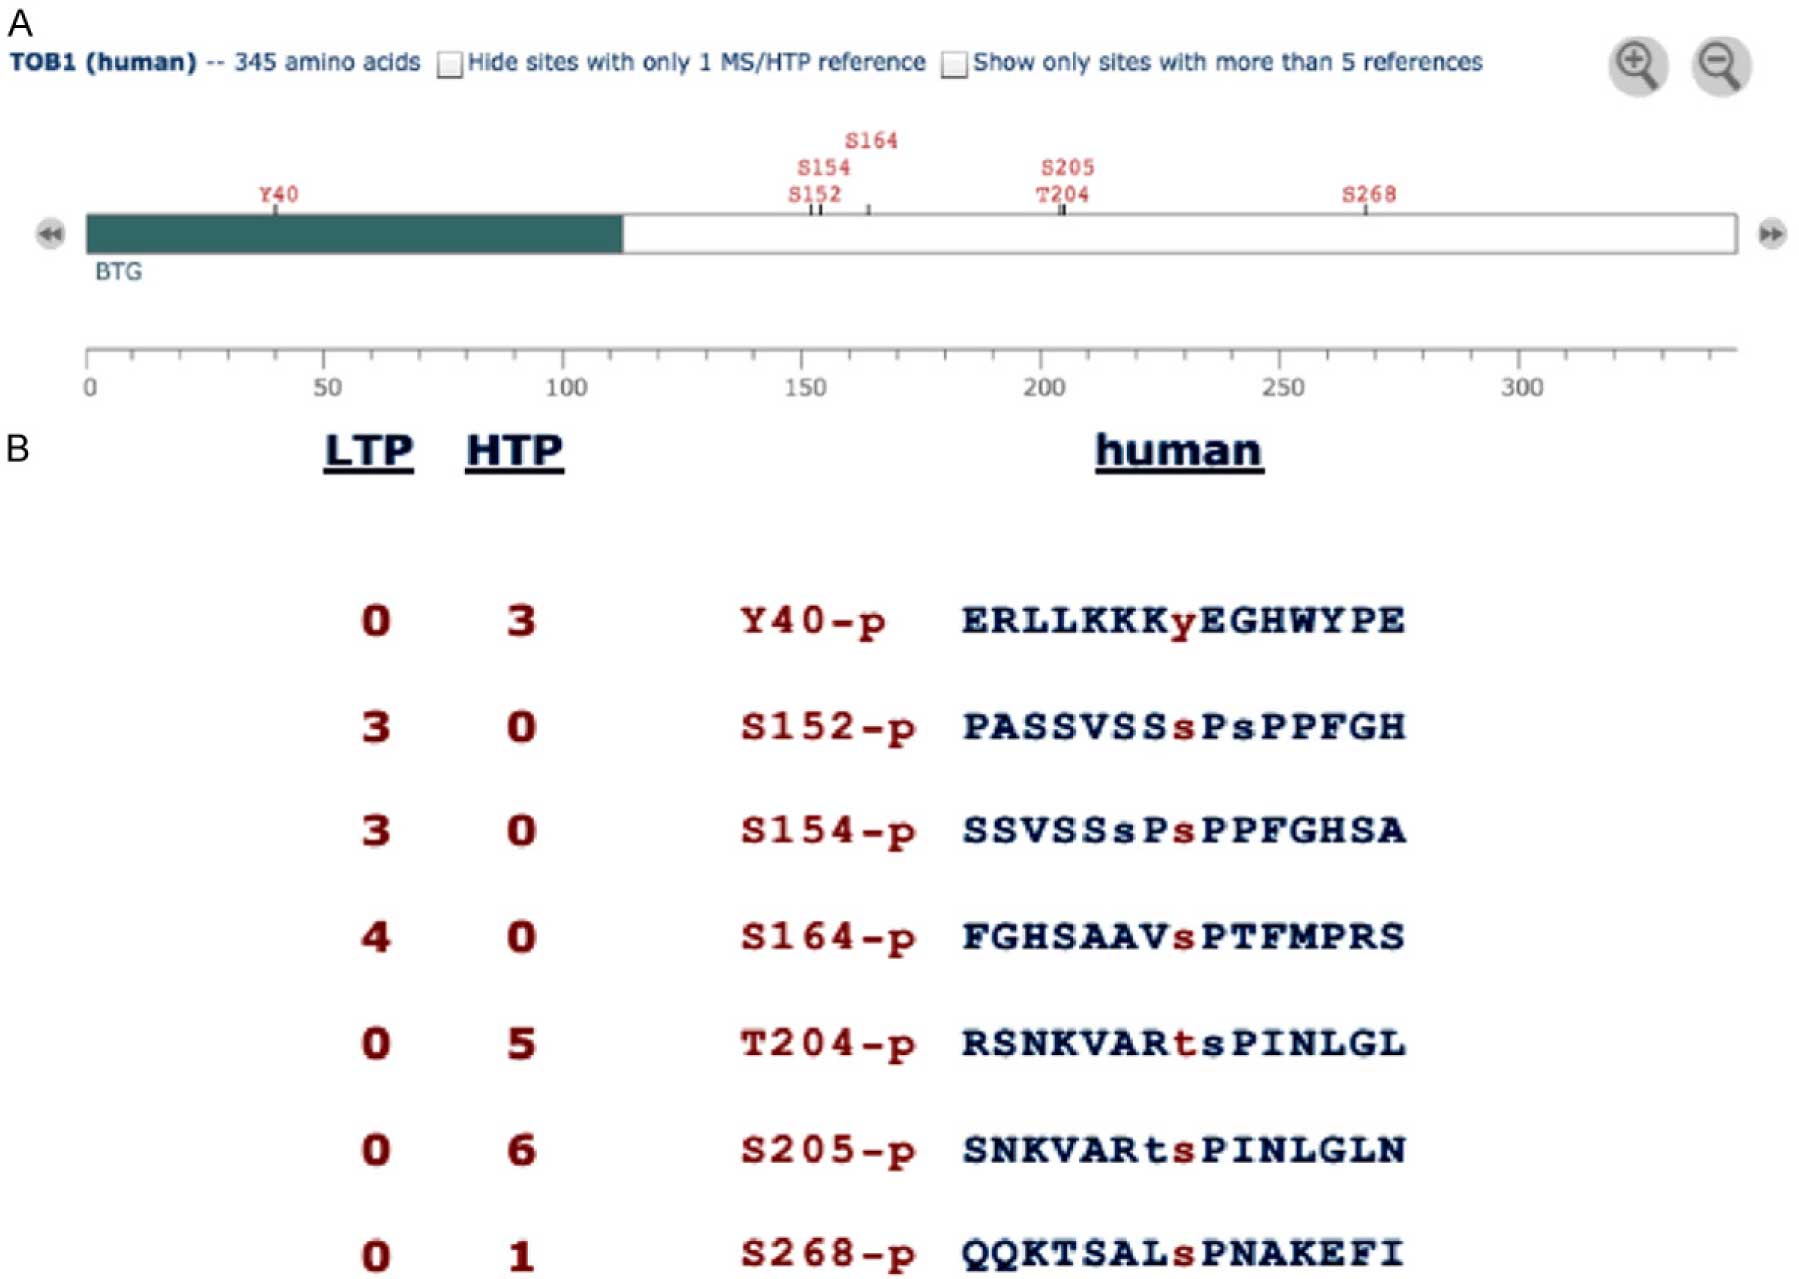
Task: Open the LTP column header link
Action: [x=368, y=451]
